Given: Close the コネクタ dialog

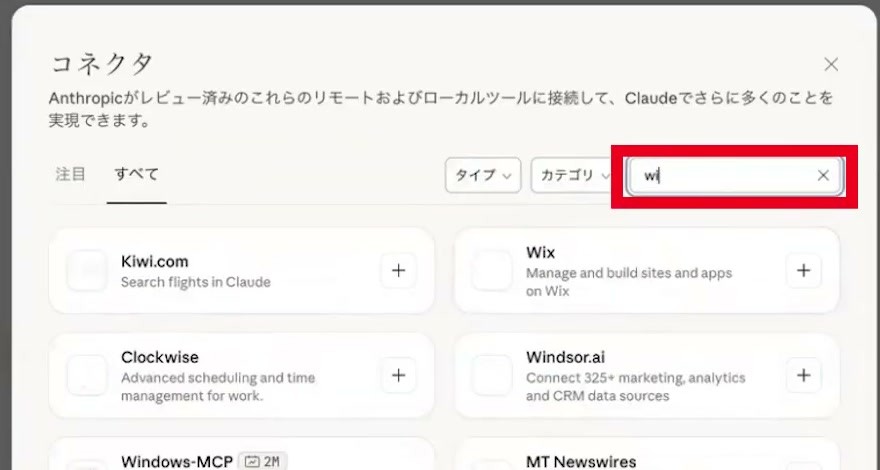Looking at the screenshot, I should click(x=831, y=65).
